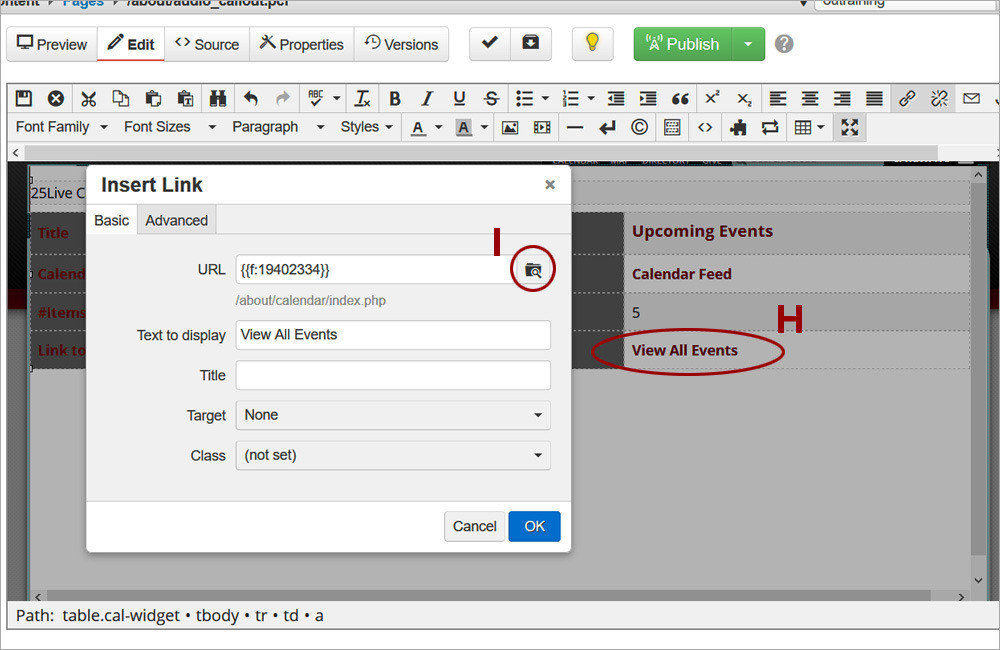Screen dimensions: 1000x650
Task: Insert a snippet with puzzle icon
Action: [738, 128]
